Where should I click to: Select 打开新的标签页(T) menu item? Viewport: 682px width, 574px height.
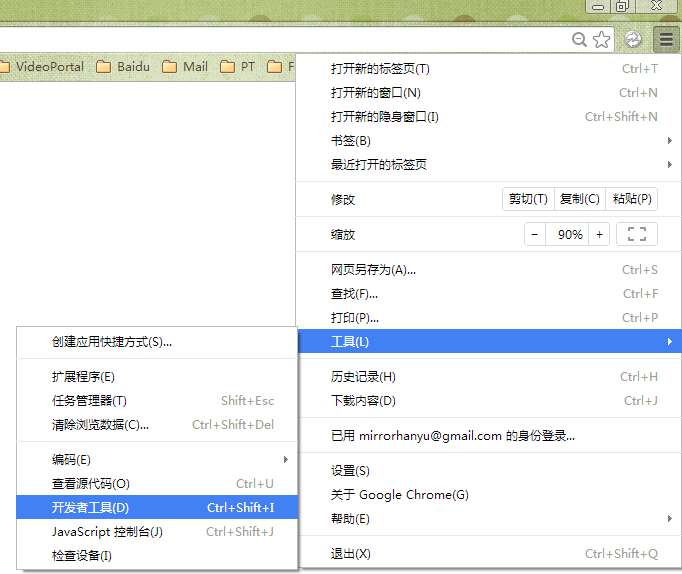click(489, 69)
